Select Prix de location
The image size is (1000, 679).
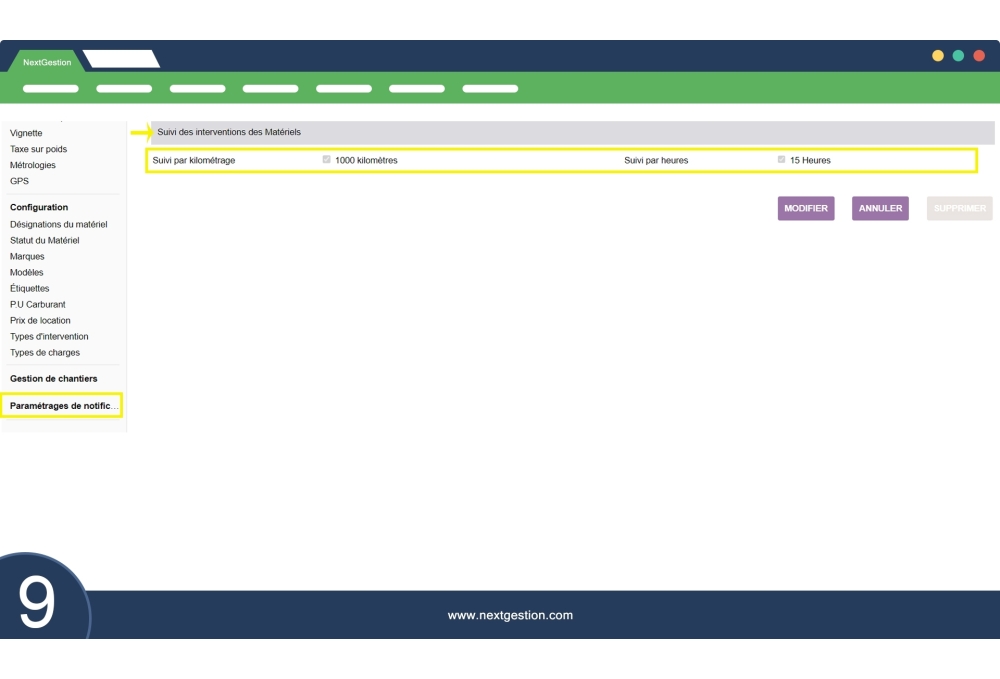pyautogui.click(x=40, y=320)
